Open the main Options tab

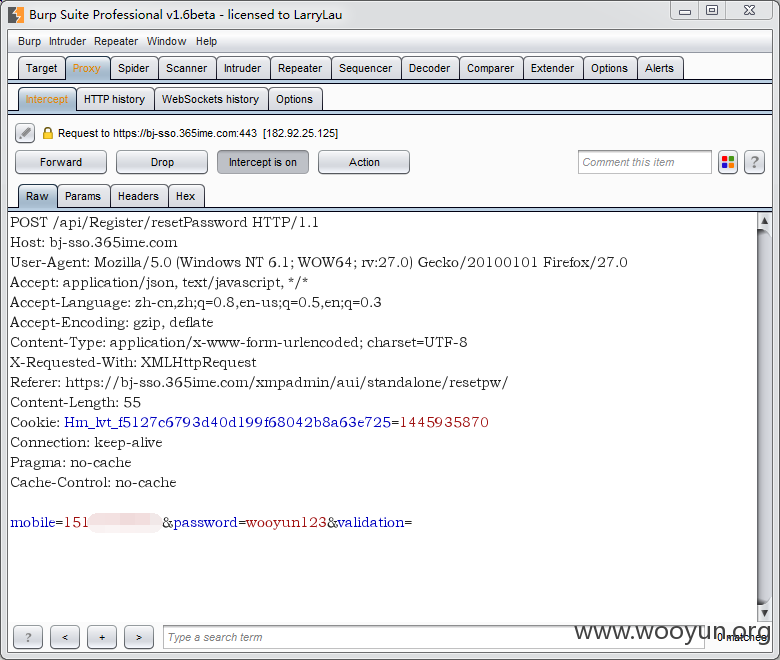click(609, 68)
